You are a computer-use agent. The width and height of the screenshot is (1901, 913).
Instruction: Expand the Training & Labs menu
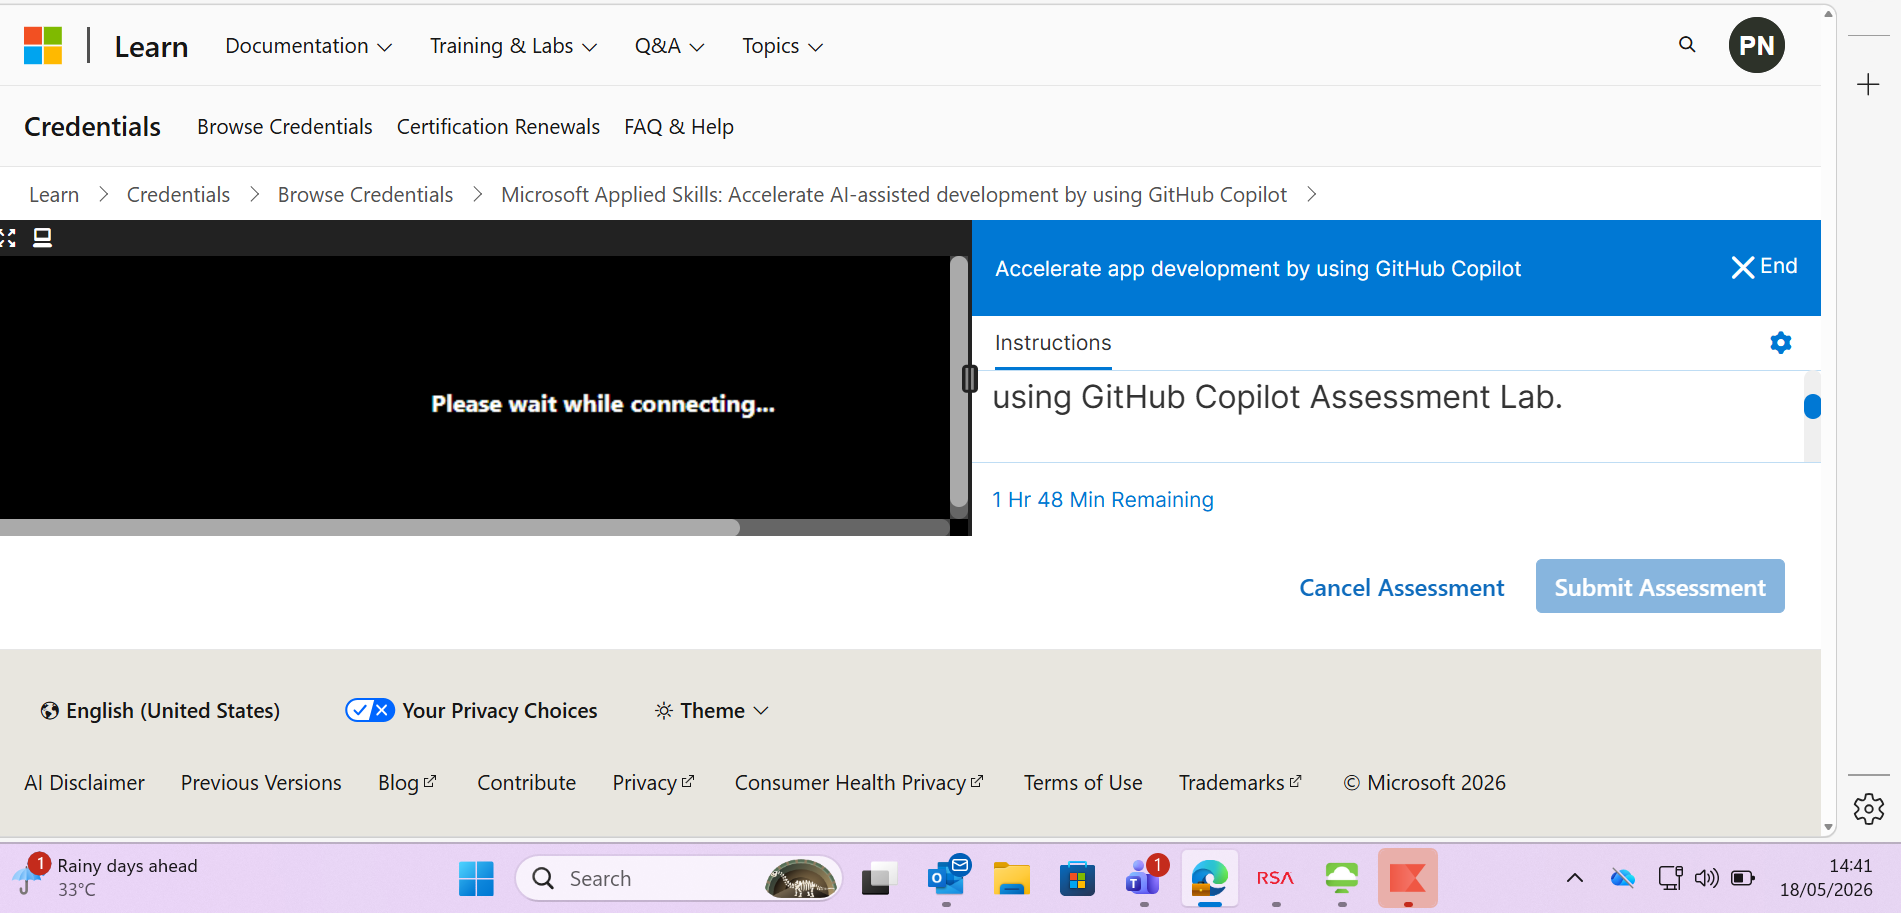tap(513, 46)
